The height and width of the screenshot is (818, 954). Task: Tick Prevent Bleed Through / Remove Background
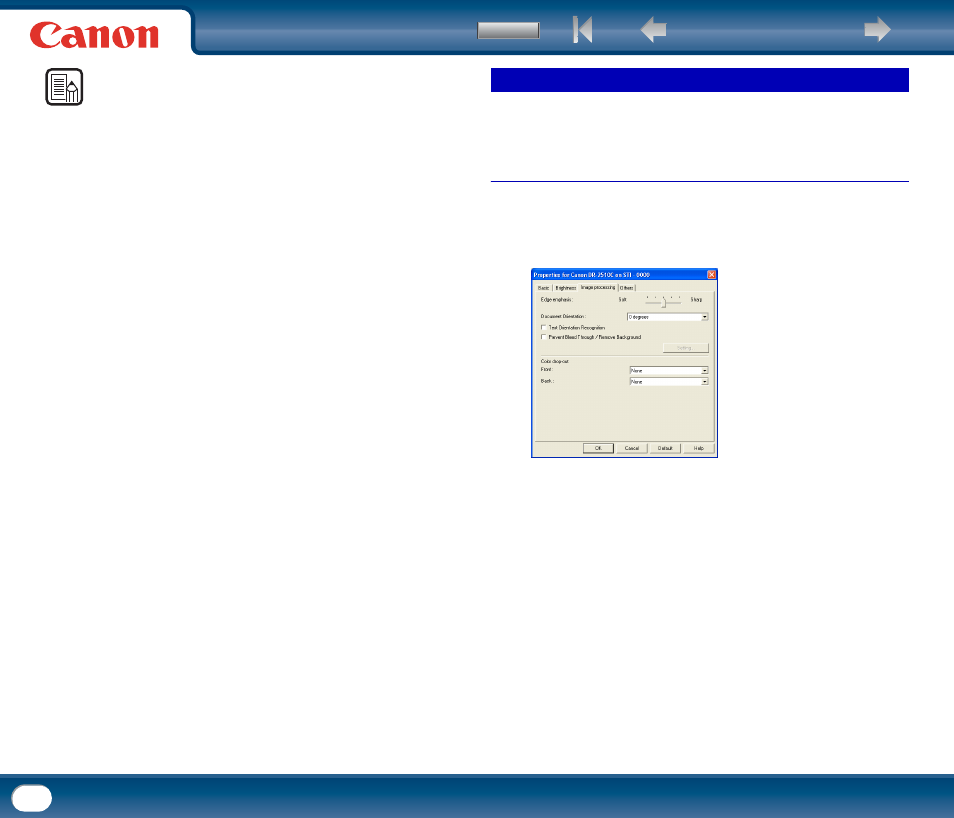coord(543,337)
